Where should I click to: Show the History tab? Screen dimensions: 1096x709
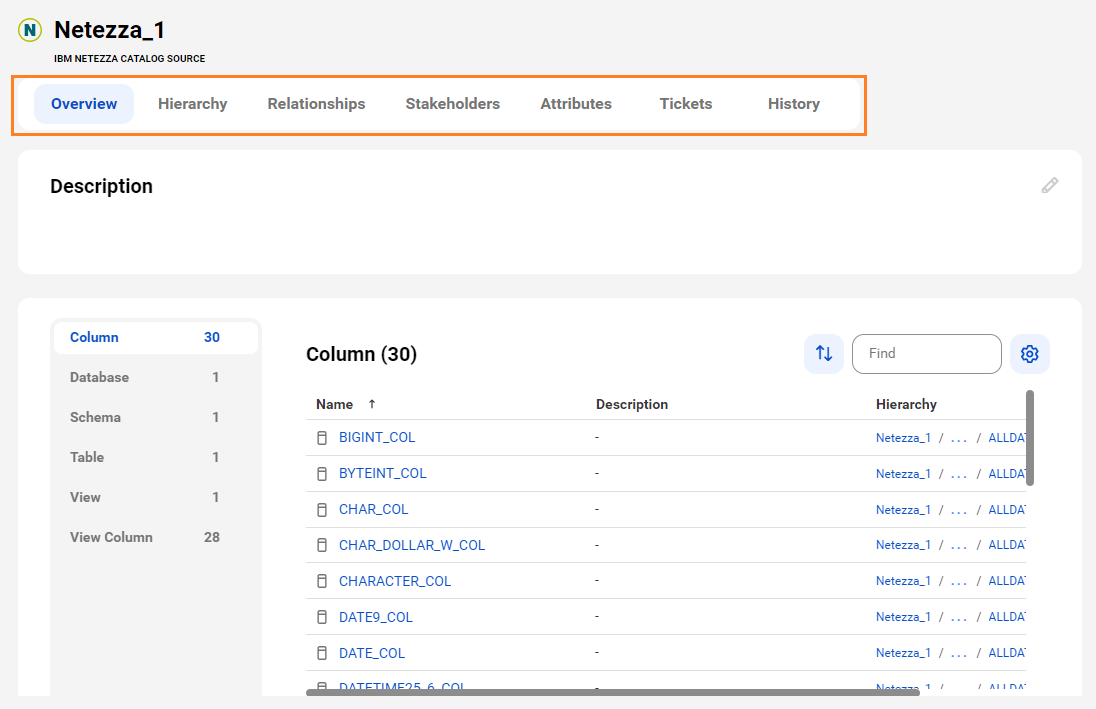click(x=793, y=104)
